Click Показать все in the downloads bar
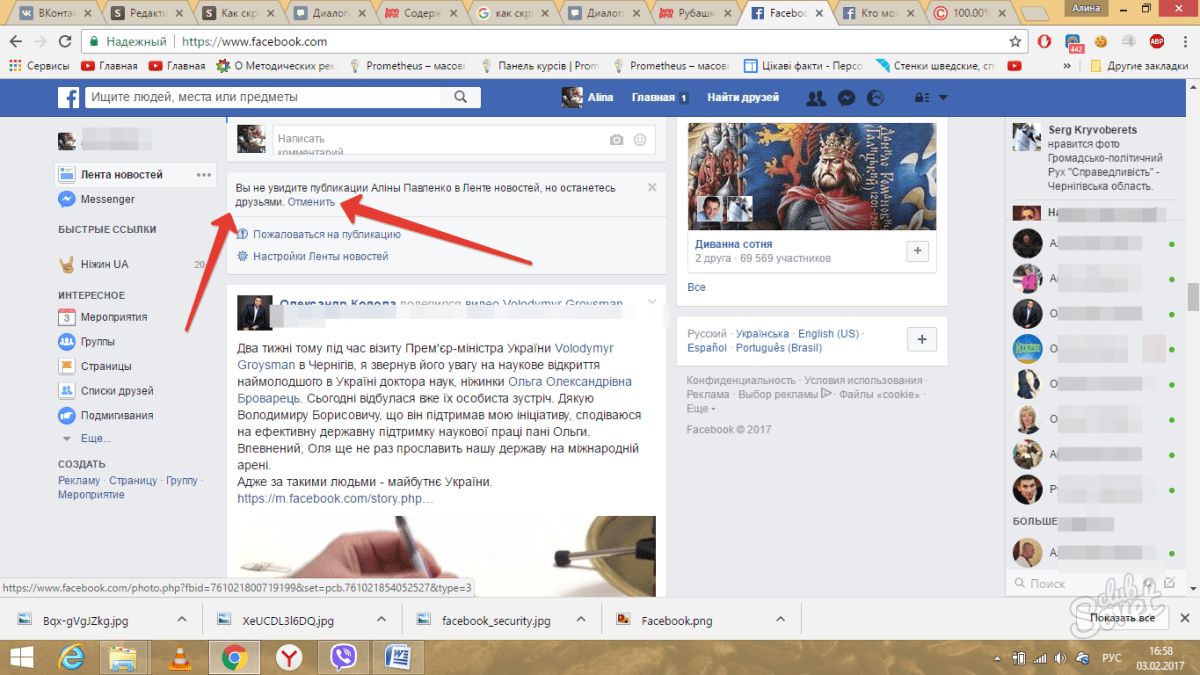The width and height of the screenshot is (1200, 675). (x=1122, y=619)
